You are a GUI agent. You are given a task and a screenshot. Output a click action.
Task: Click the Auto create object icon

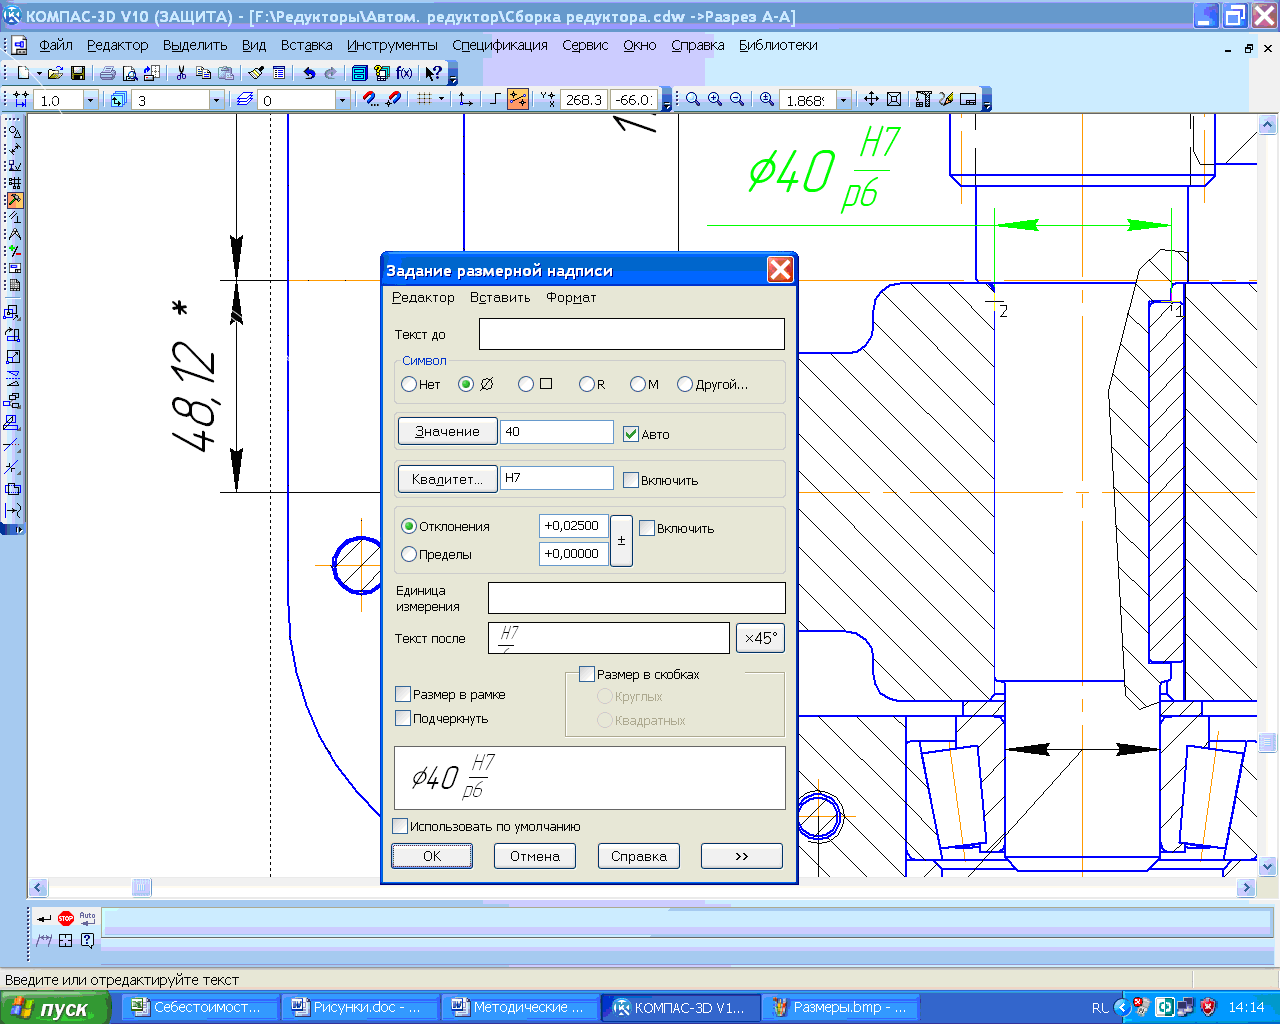88,918
